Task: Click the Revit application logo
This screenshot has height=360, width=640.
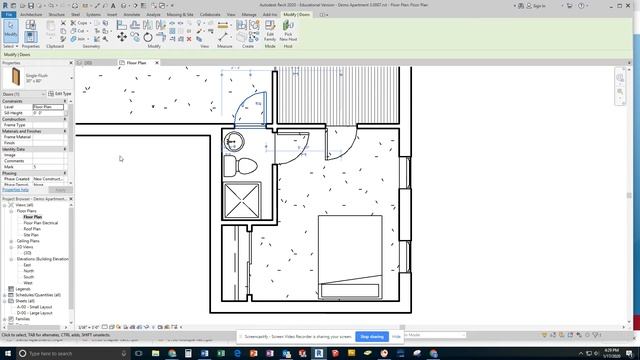Action: [5, 6]
